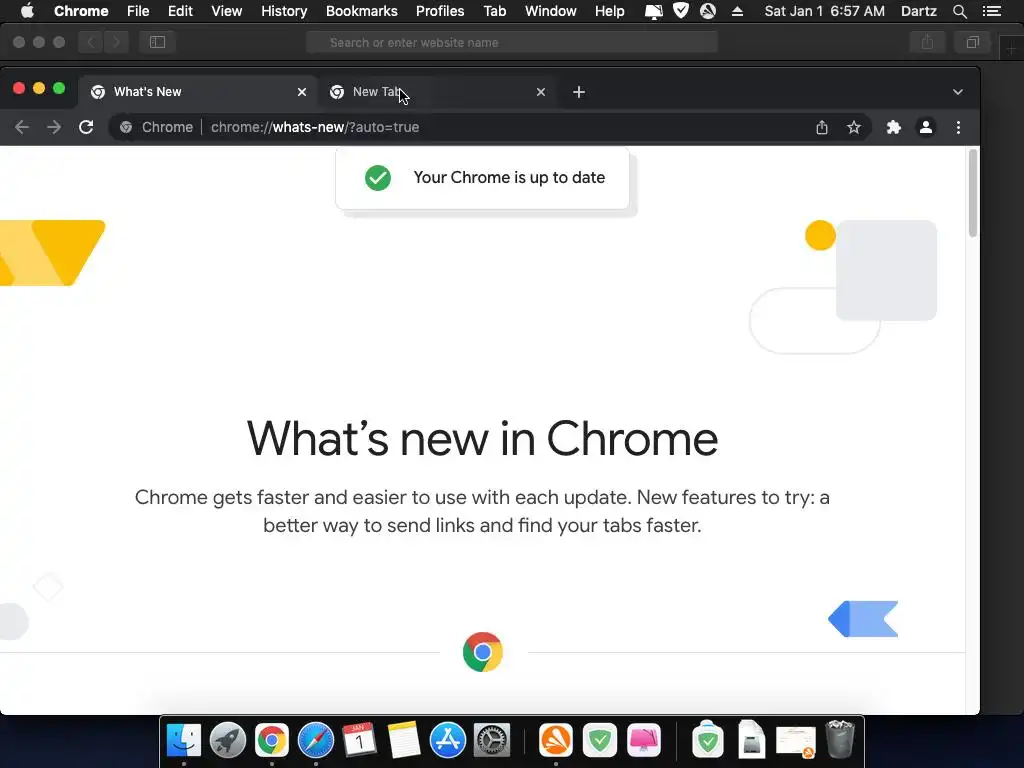Screen dimensions: 1024x768
Task: Close the What's New tab
Action: coord(302,92)
